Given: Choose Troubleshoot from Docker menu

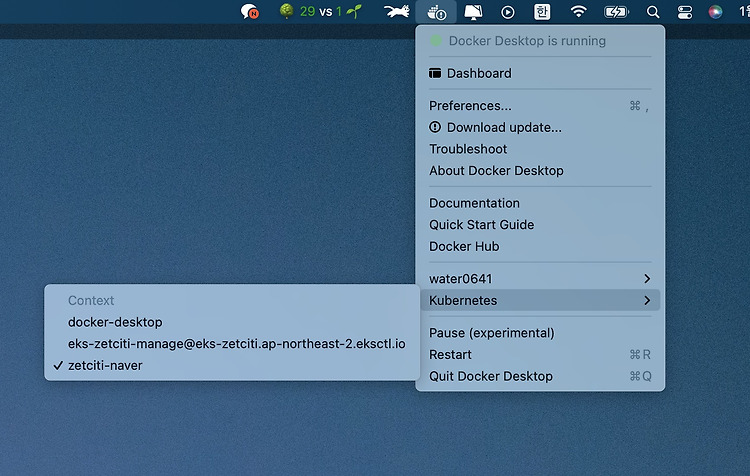Looking at the screenshot, I should 540,149.
